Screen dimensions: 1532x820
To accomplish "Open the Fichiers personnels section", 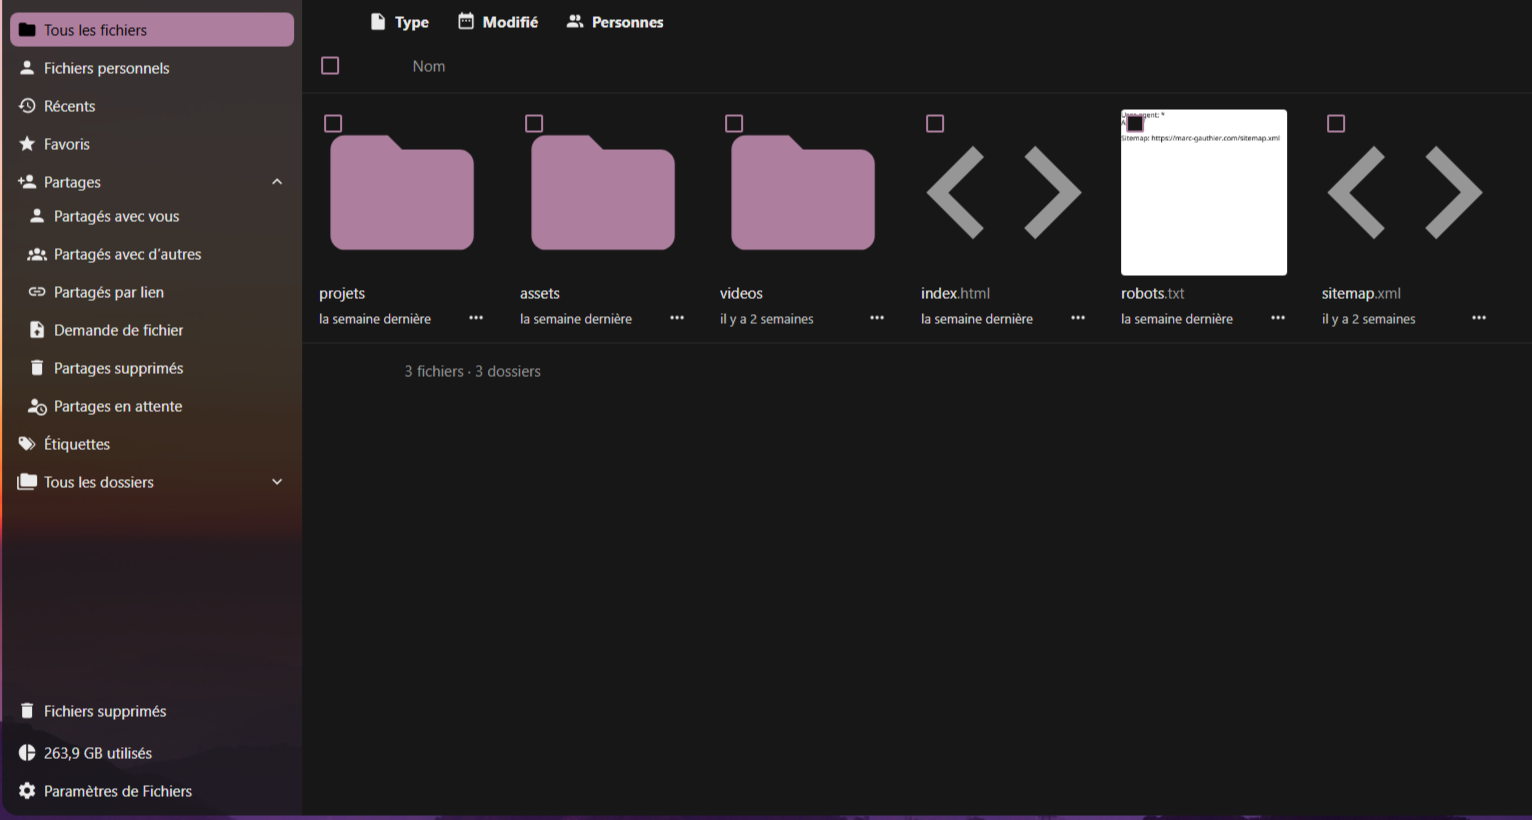I will pyautogui.click(x=104, y=67).
